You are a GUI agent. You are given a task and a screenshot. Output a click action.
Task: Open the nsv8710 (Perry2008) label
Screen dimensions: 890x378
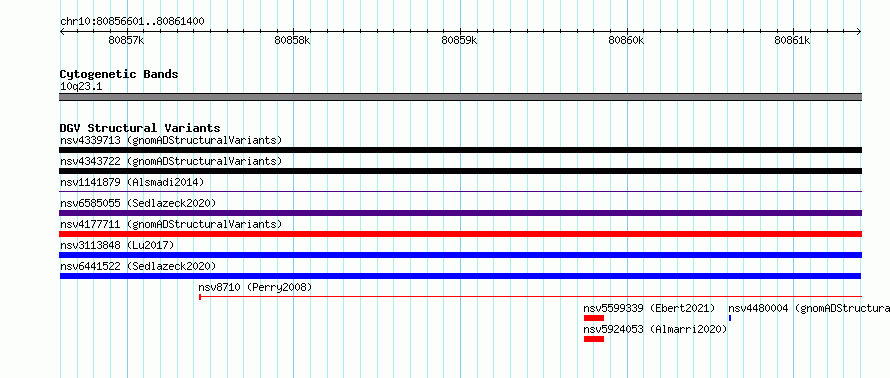tap(255, 287)
